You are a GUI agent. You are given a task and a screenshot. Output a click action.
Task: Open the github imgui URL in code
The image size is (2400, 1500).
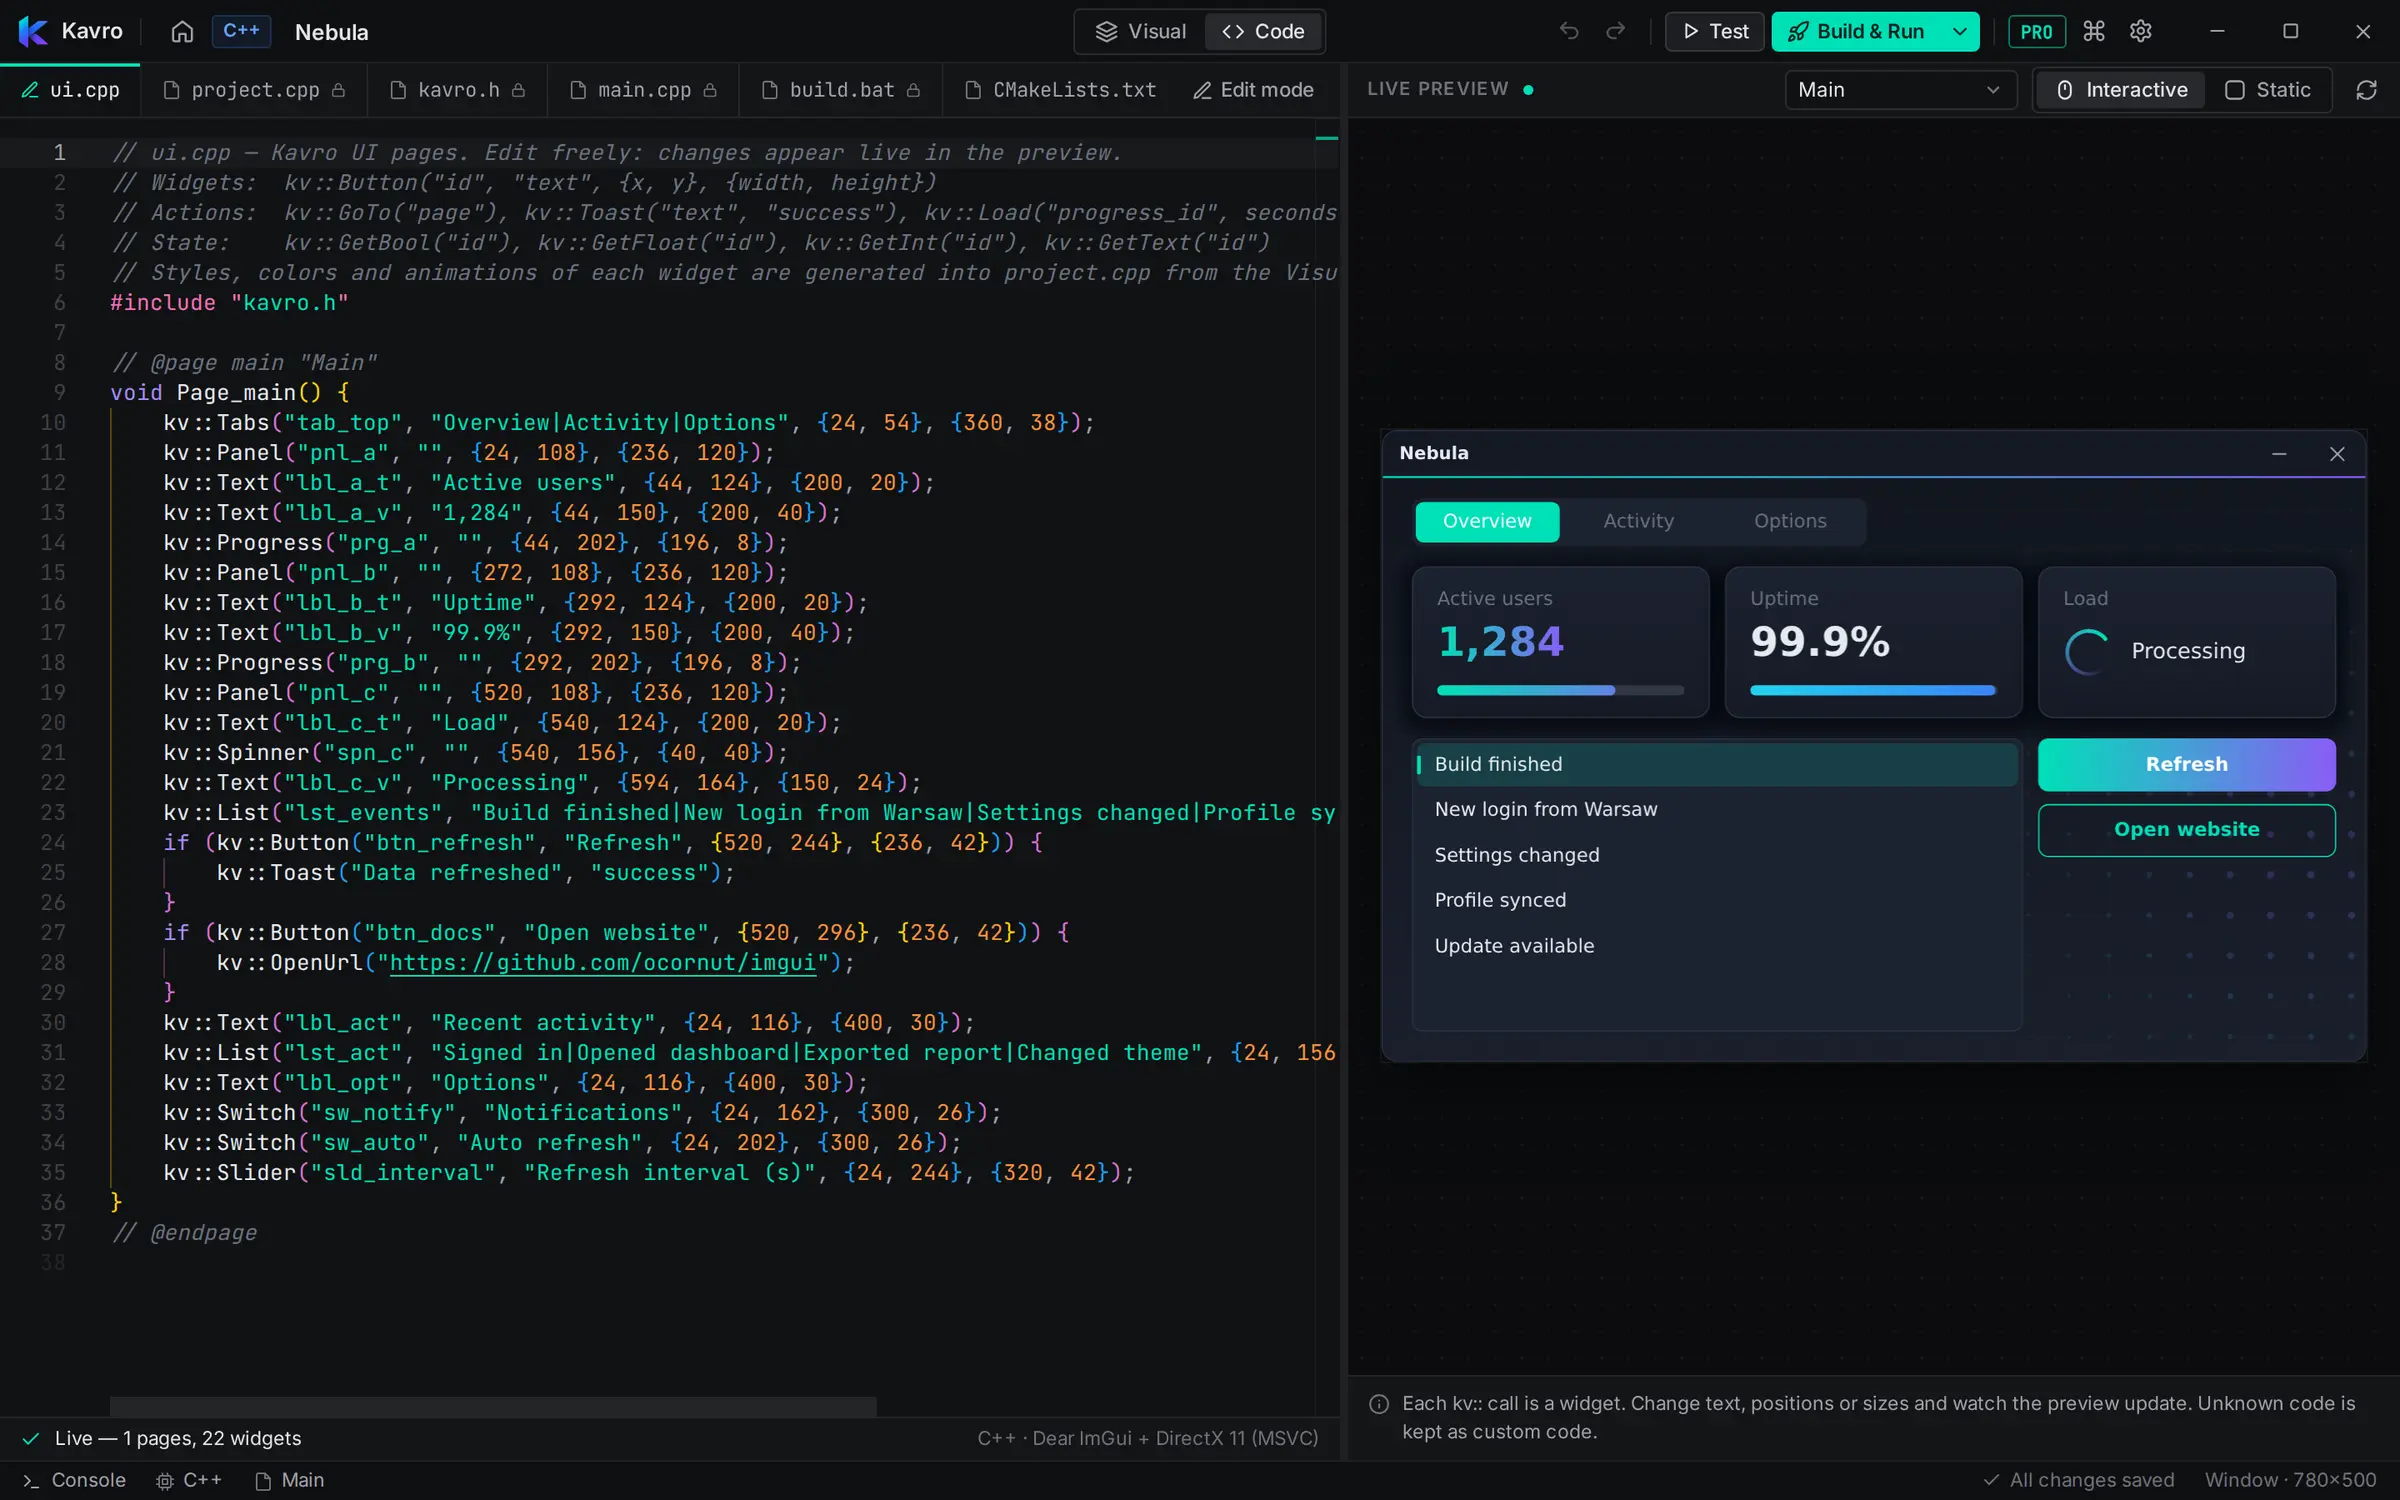[x=603, y=963]
